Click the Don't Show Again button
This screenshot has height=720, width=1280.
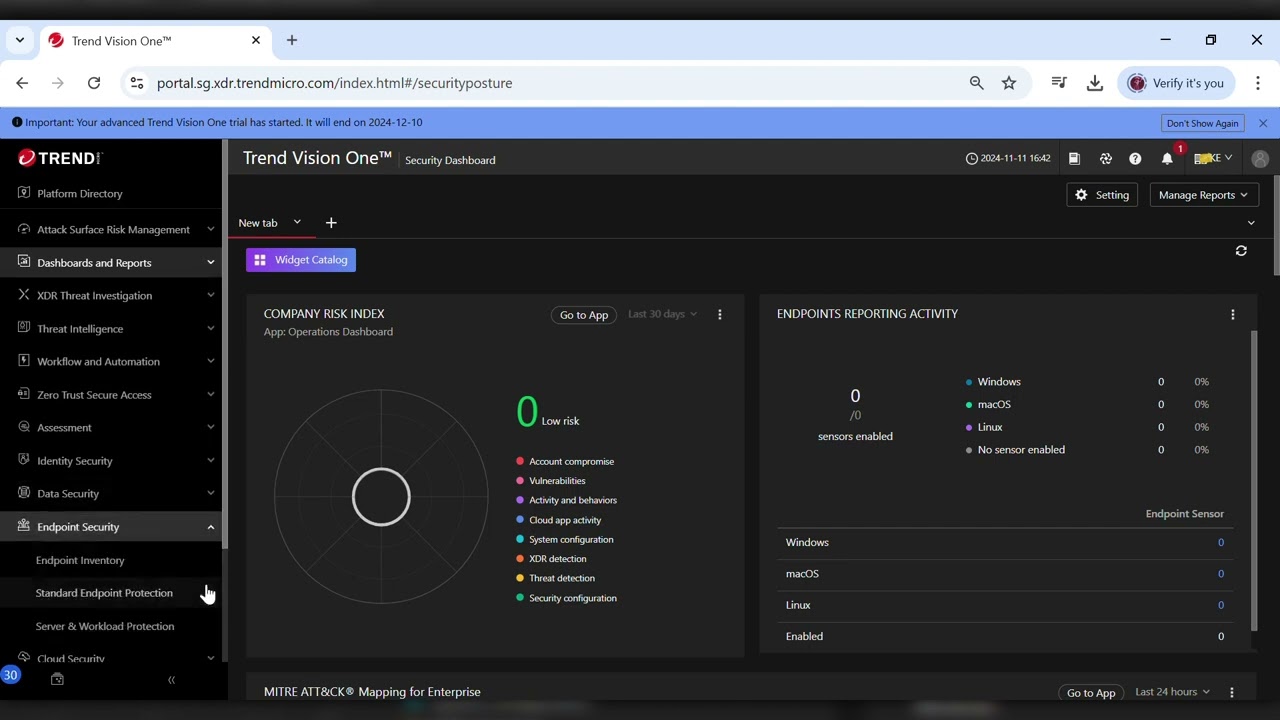coord(1202,123)
